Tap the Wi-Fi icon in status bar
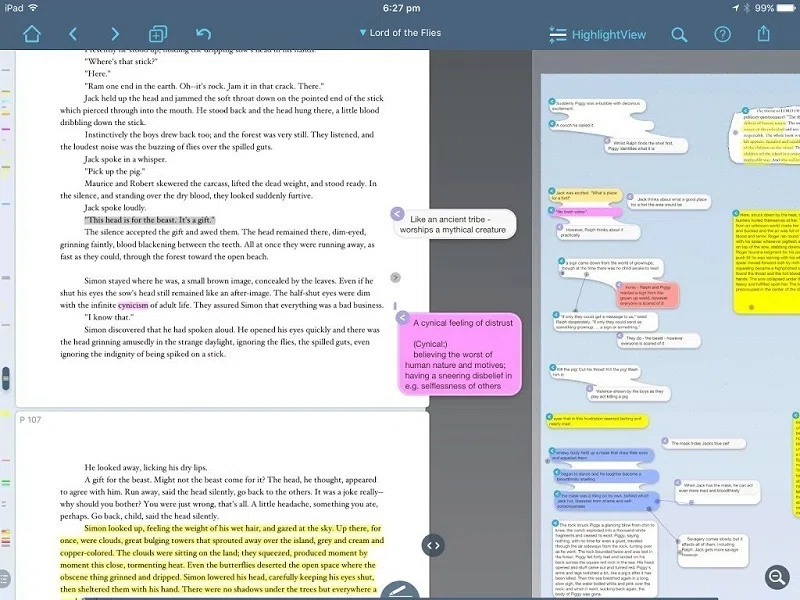 33,7
